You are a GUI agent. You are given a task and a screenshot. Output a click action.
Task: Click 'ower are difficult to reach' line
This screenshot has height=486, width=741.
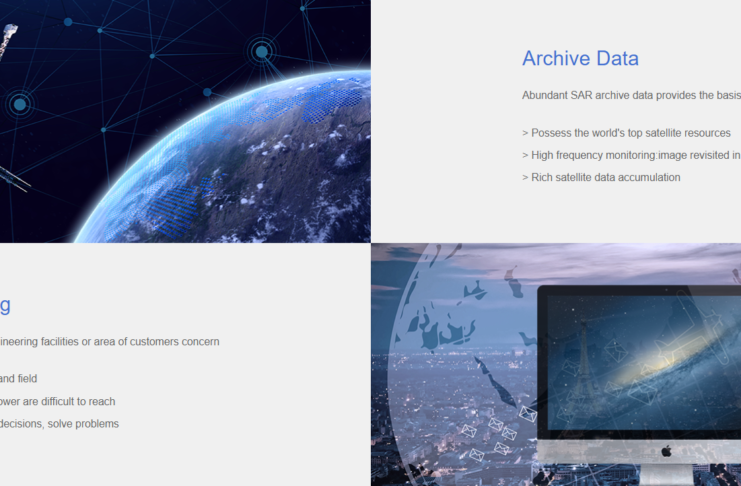pos(58,401)
